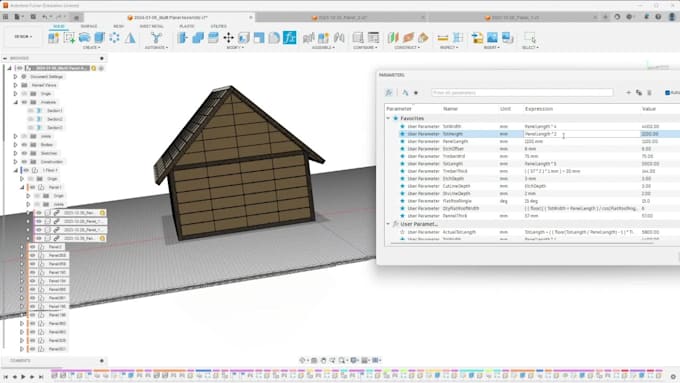Open the Design workspace dropdown
The image size is (680, 383).
tap(23, 36)
